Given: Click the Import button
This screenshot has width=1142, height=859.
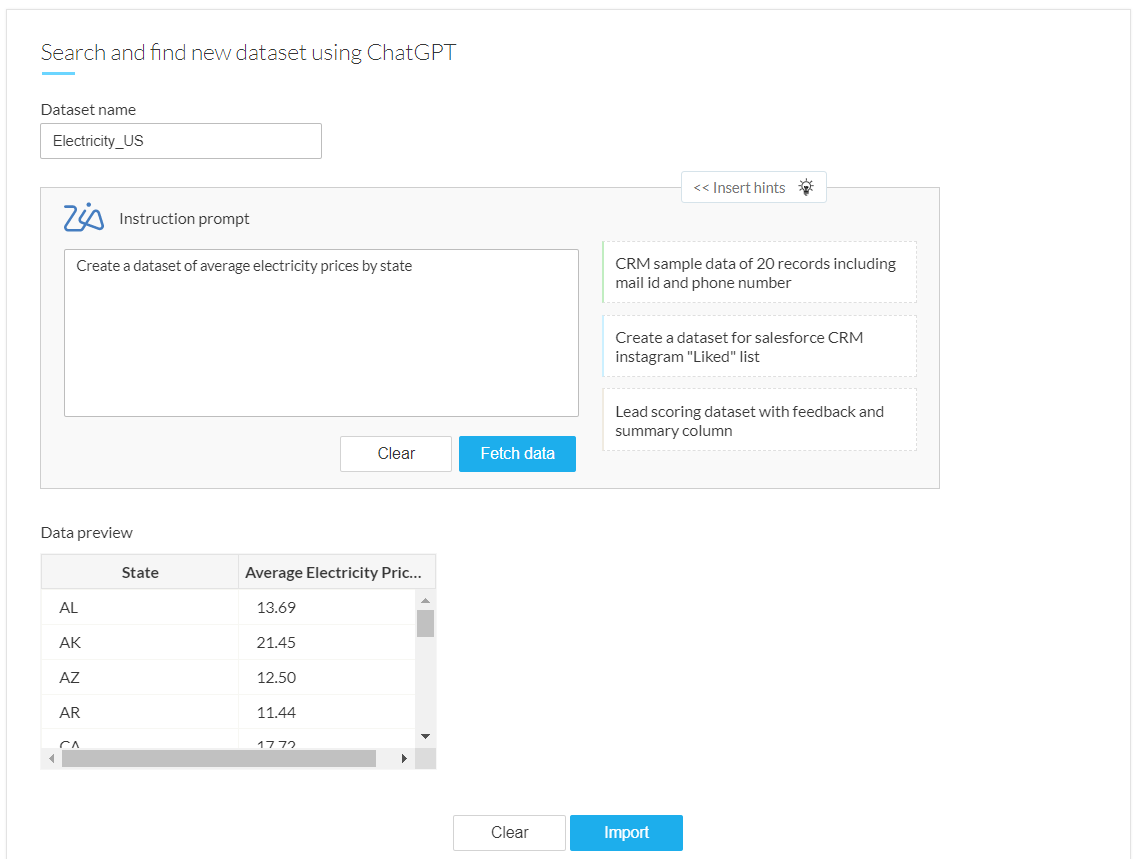Looking at the screenshot, I should (x=626, y=832).
